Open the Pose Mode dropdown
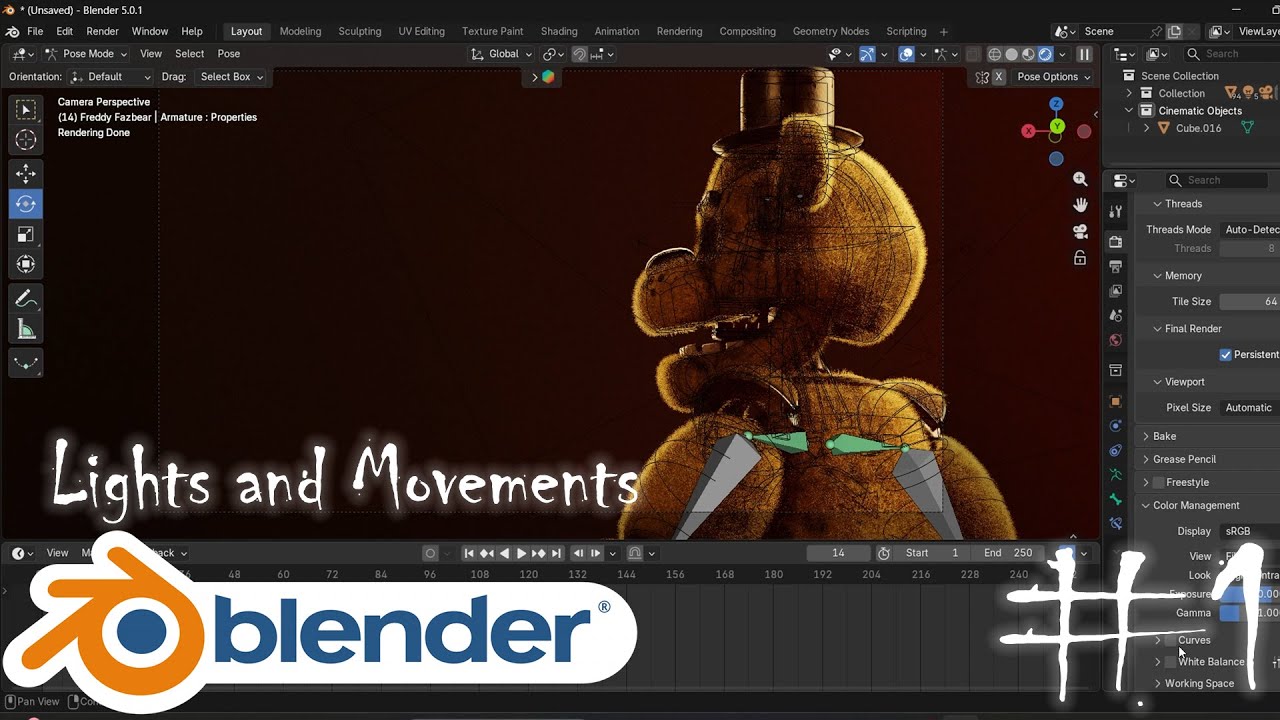The image size is (1280, 720). tap(86, 54)
